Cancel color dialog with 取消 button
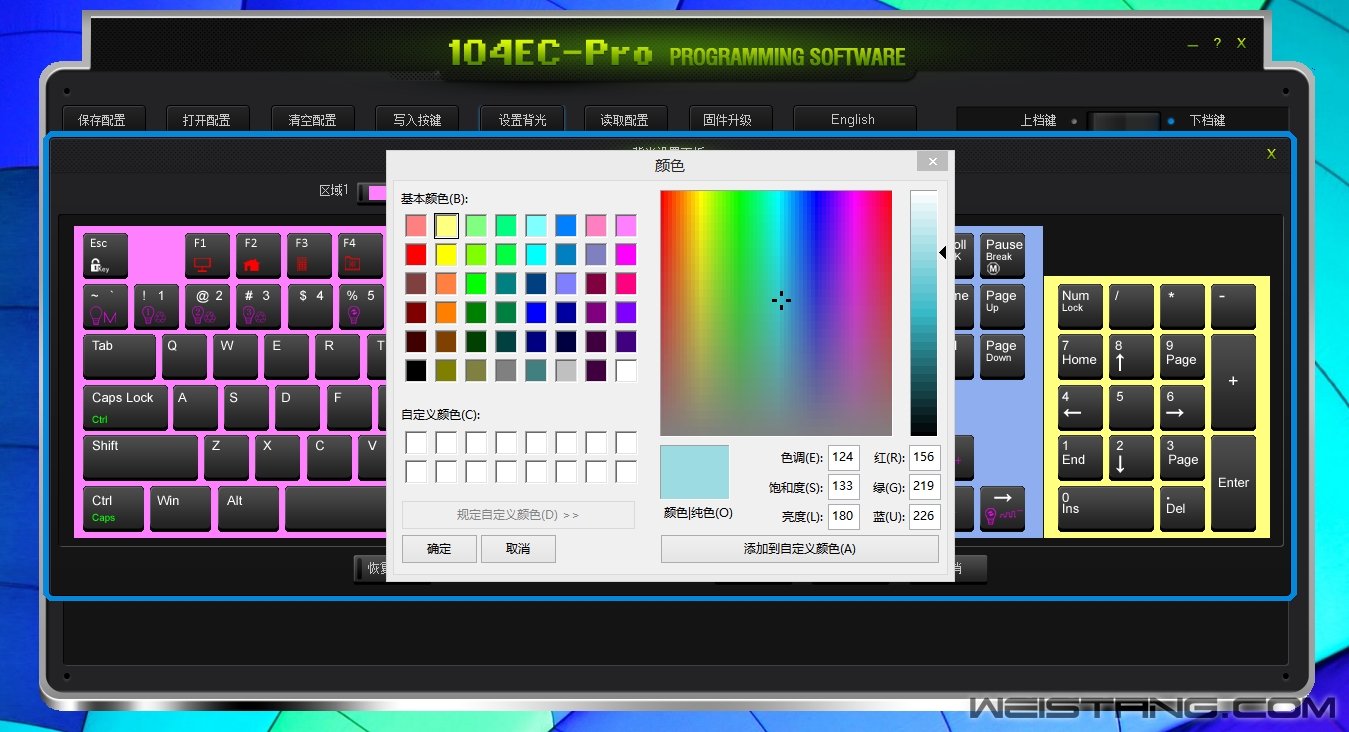This screenshot has height=732, width=1349. click(x=518, y=549)
